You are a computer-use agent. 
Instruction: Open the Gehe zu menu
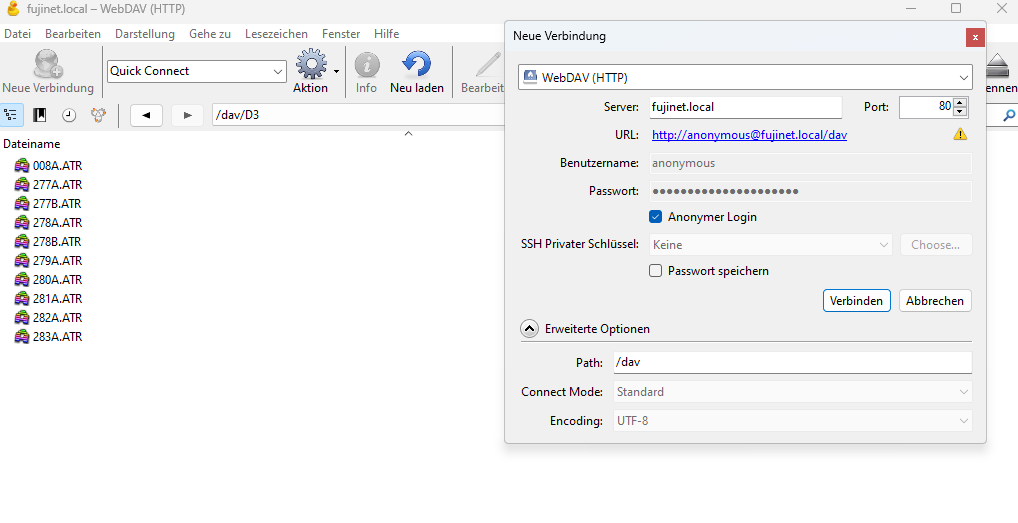(x=210, y=34)
